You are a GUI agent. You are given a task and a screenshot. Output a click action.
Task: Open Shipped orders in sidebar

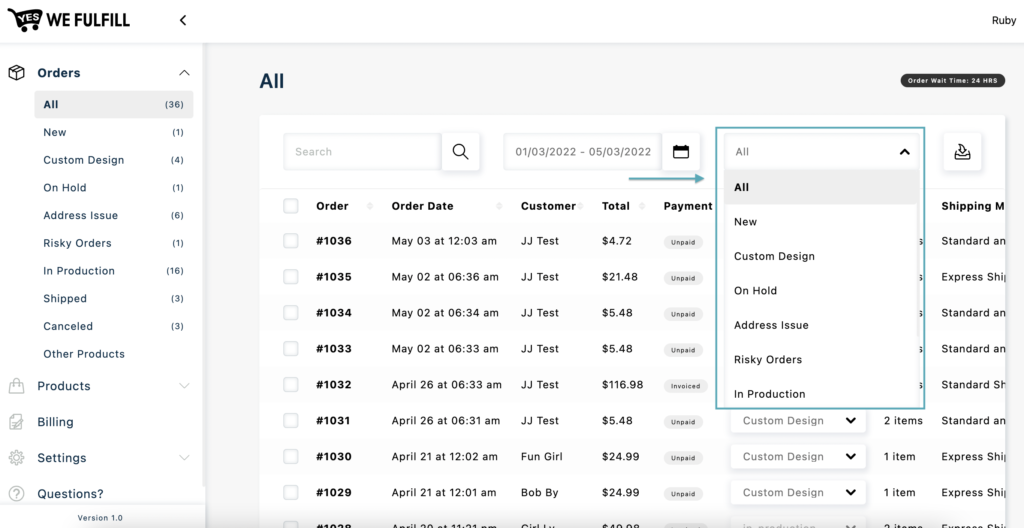click(114, 299)
